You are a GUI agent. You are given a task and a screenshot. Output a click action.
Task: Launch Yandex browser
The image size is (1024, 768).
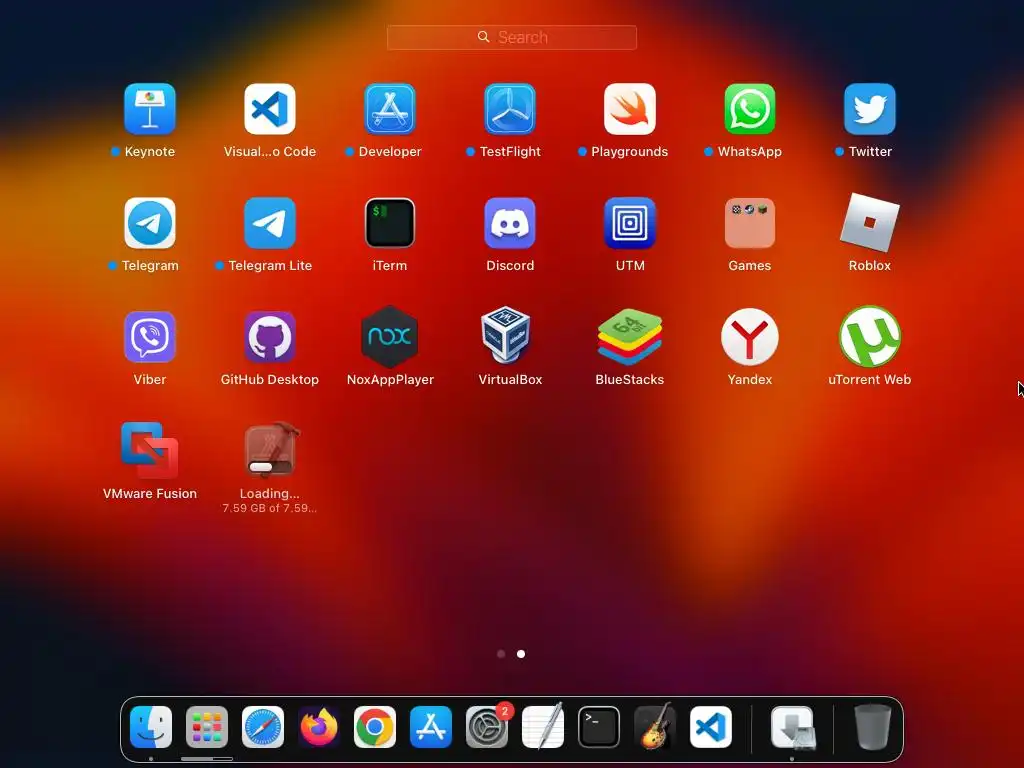(750, 337)
